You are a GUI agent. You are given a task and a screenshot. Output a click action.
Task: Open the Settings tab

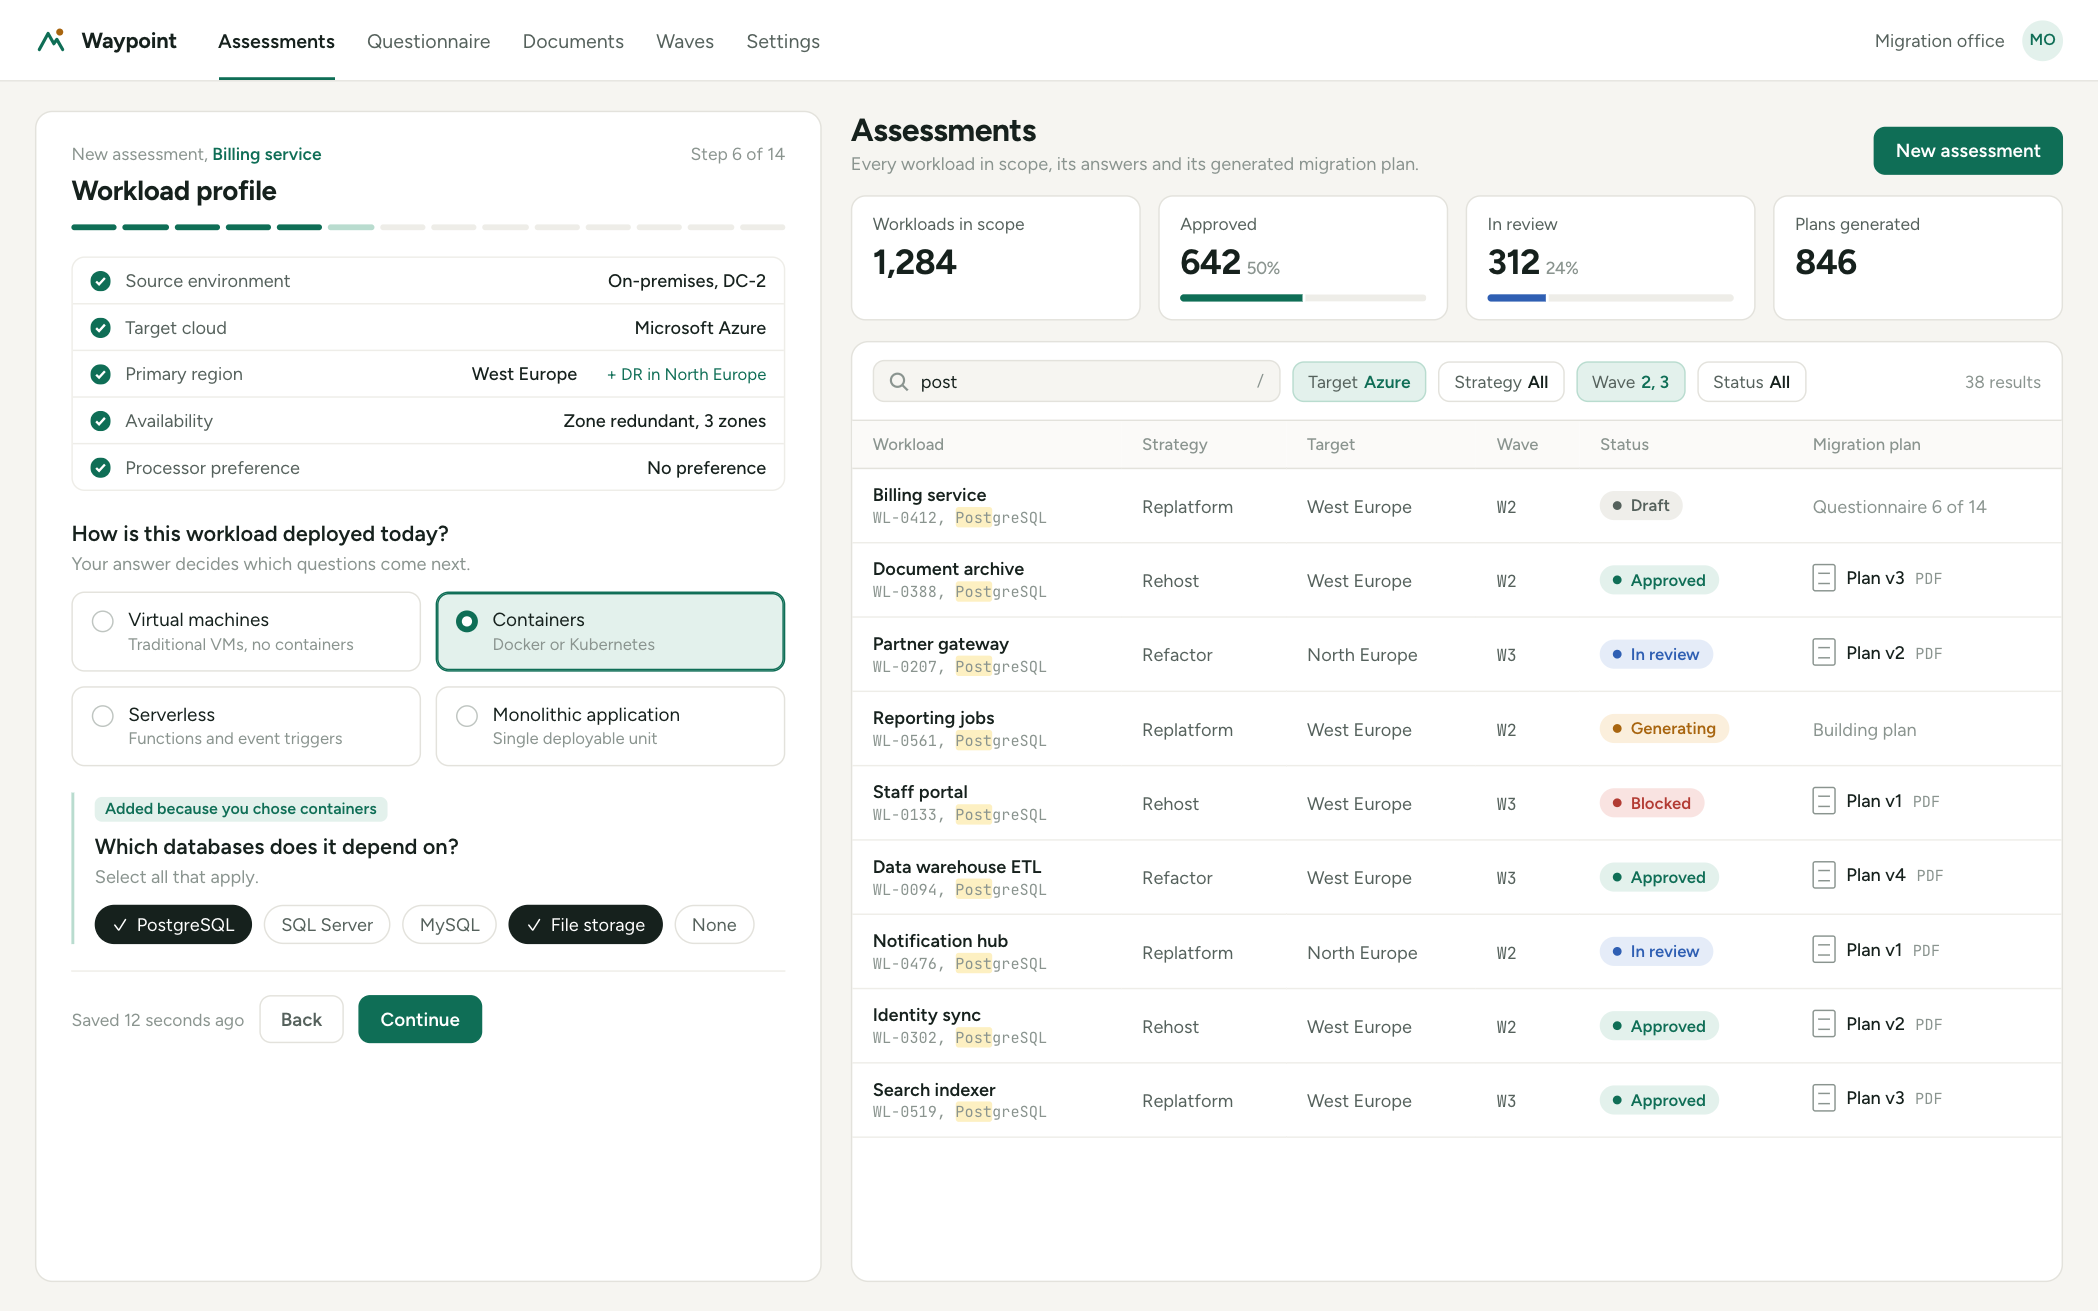pos(783,41)
